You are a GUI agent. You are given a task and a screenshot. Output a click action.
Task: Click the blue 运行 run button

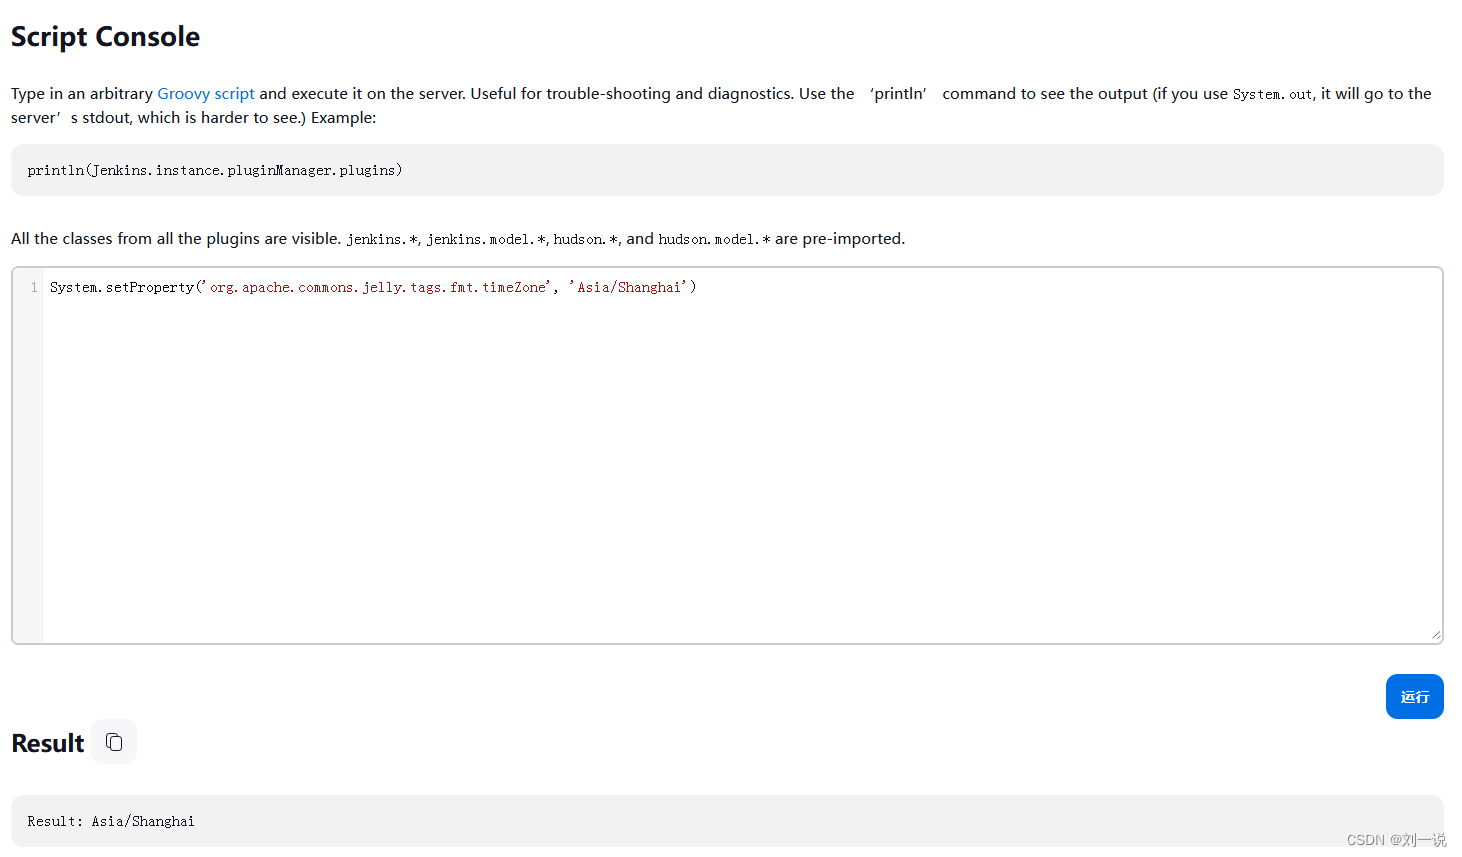click(1414, 696)
